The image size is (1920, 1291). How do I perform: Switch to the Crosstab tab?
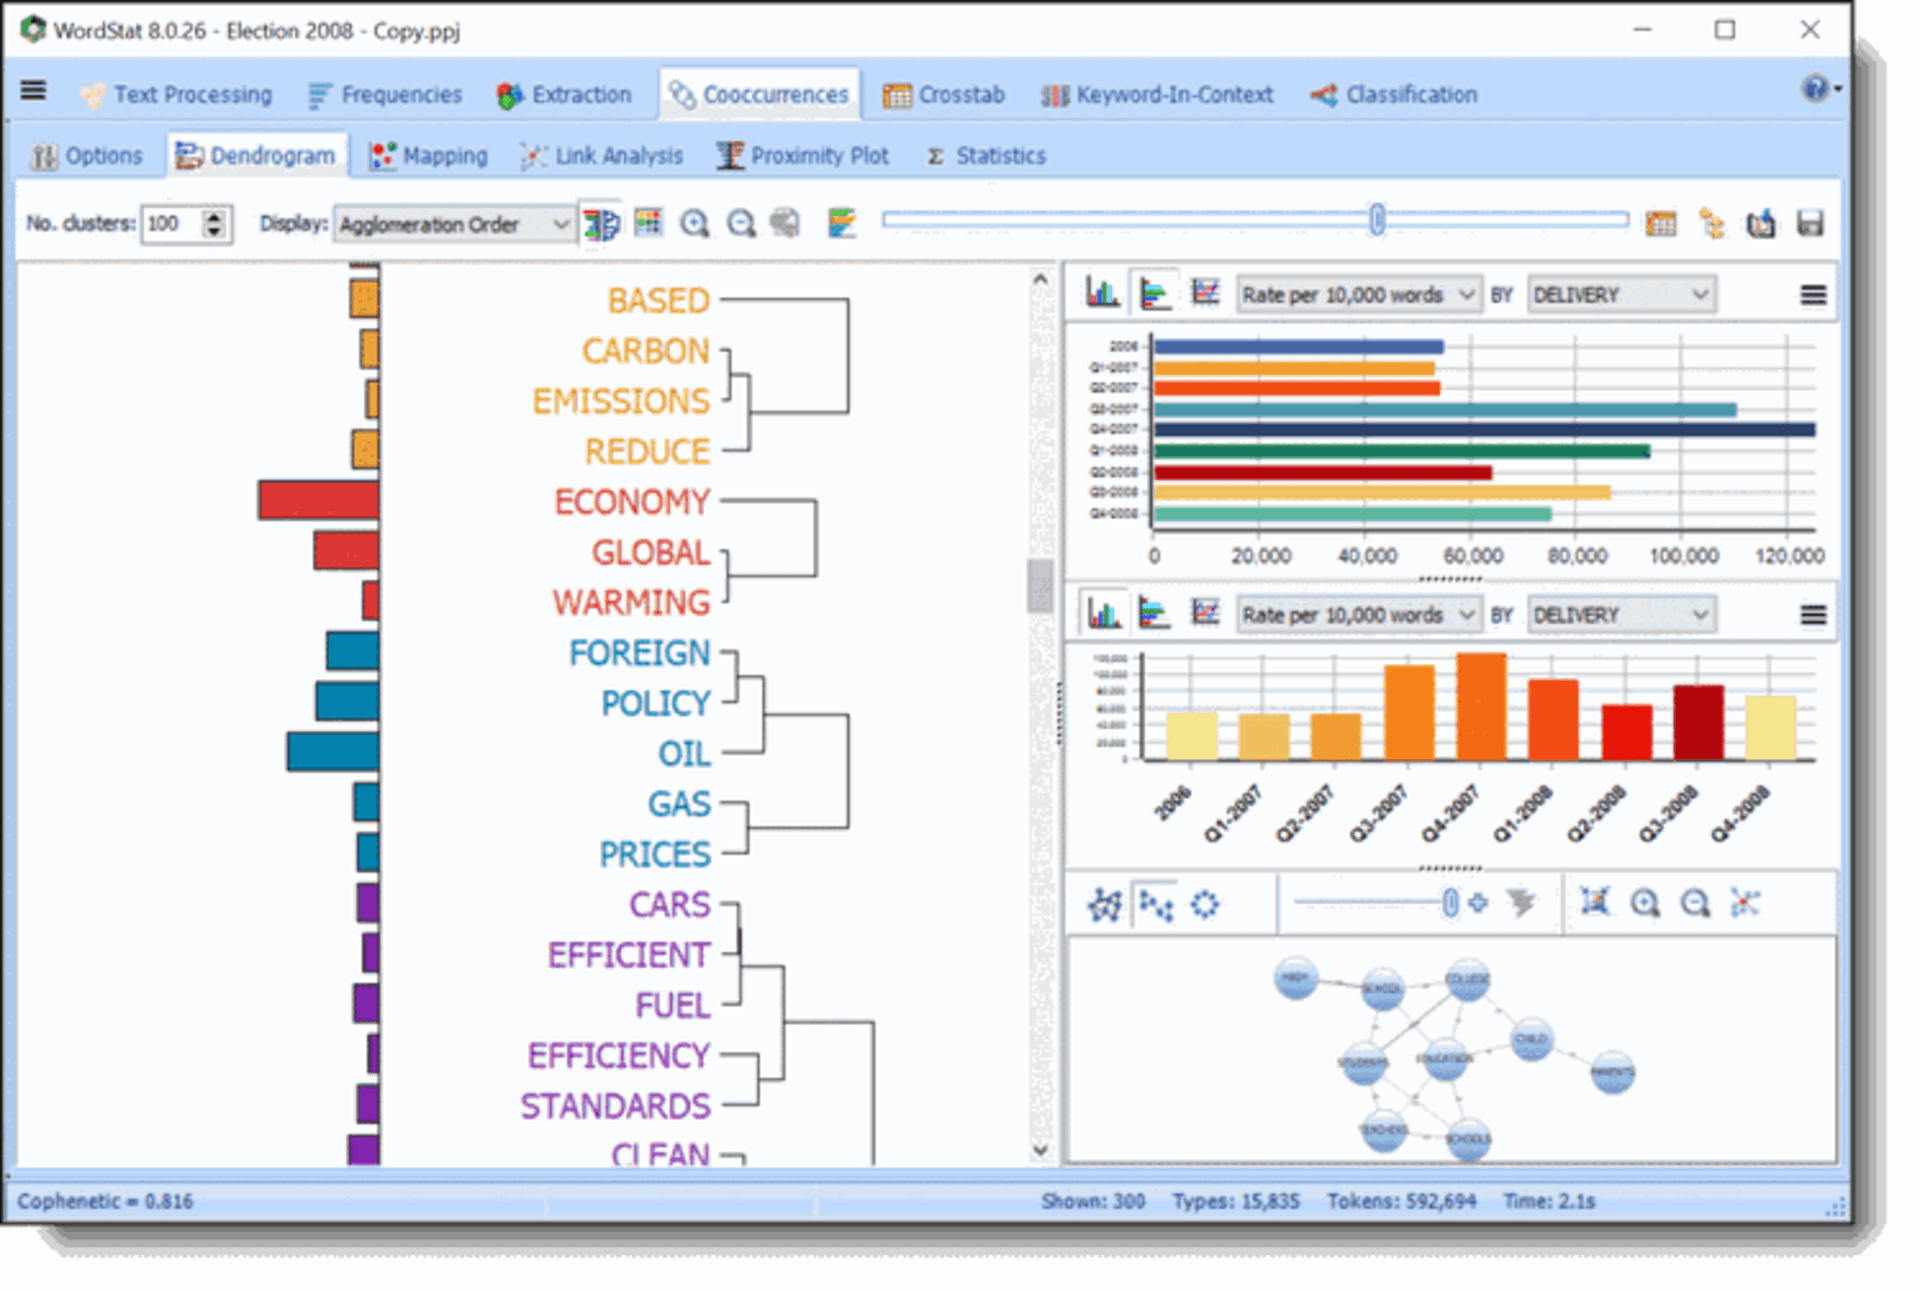click(944, 95)
